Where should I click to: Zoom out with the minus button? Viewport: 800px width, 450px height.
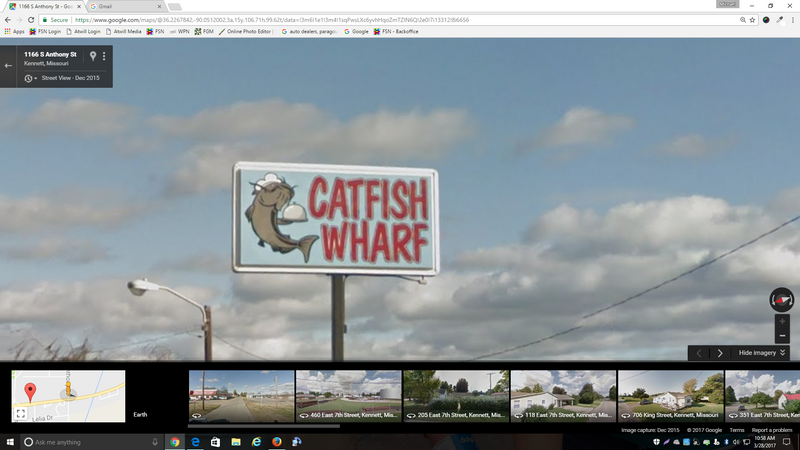click(782, 336)
